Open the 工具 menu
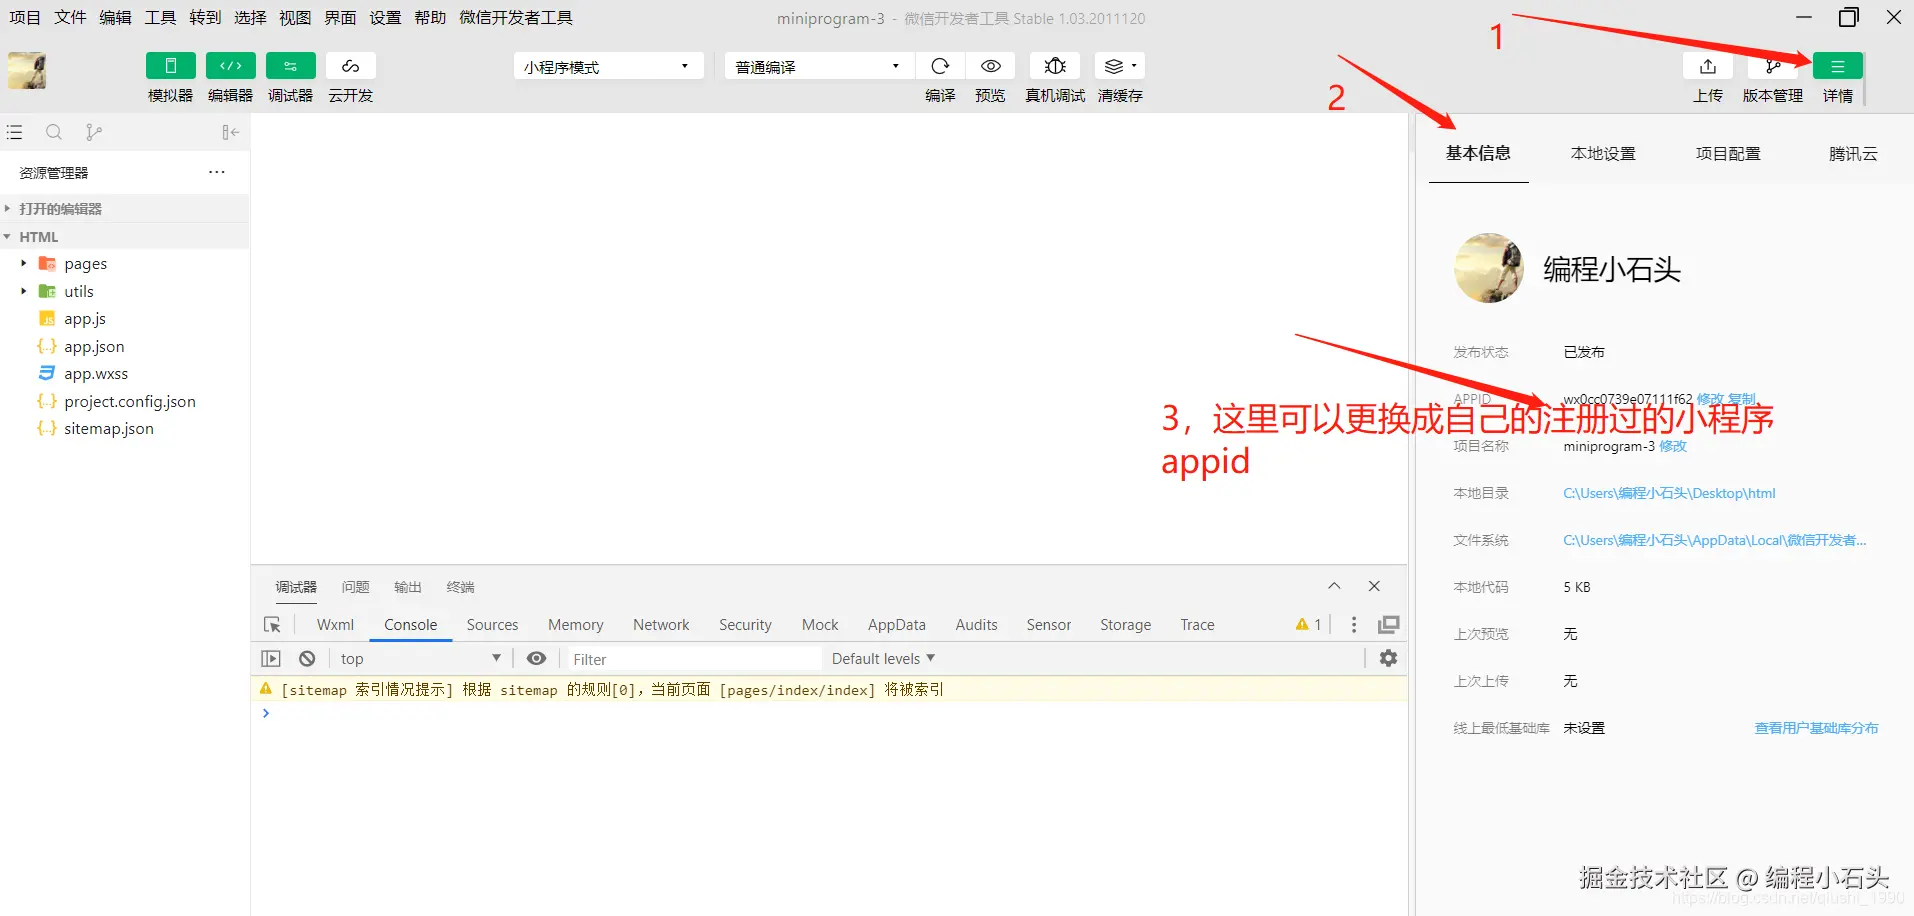 tap(160, 18)
